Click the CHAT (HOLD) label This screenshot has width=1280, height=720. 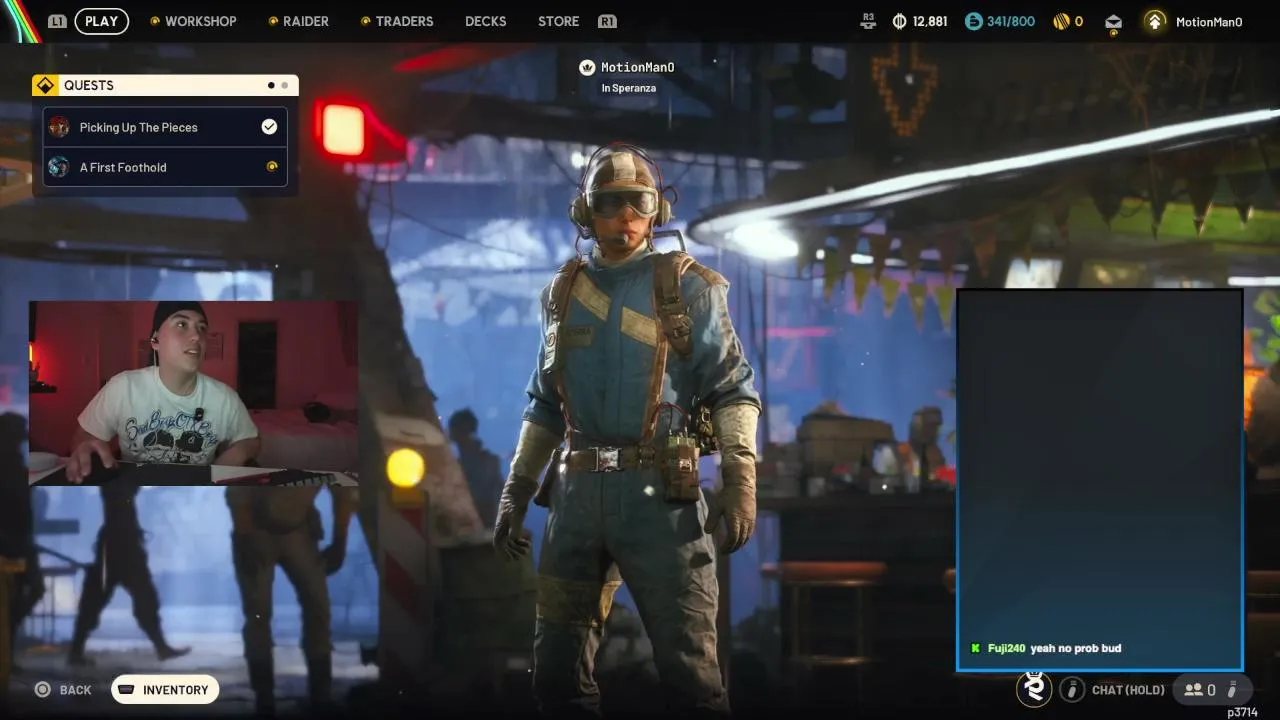point(1128,690)
